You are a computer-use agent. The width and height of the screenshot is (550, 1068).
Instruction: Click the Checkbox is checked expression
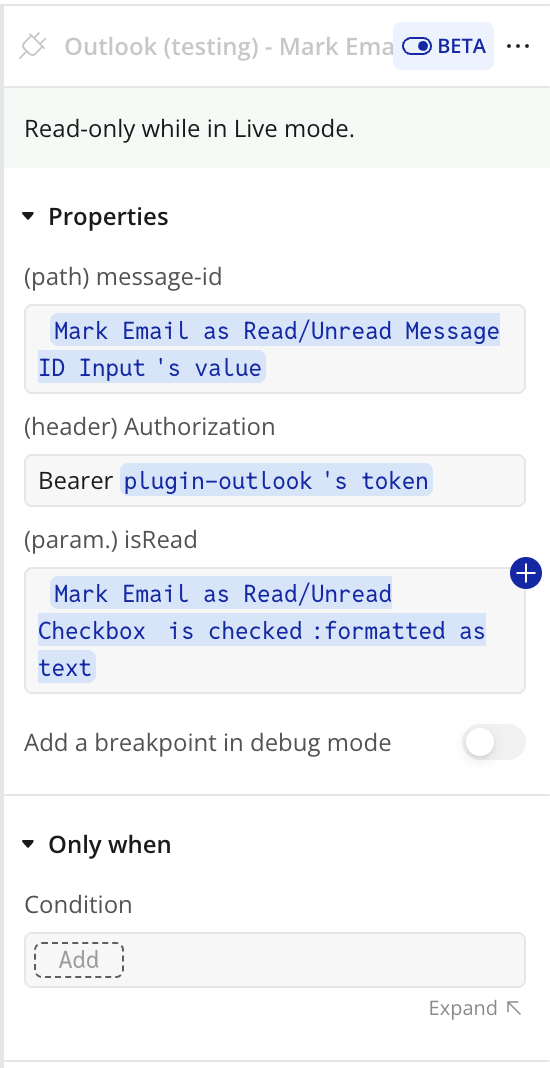[262, 630]
